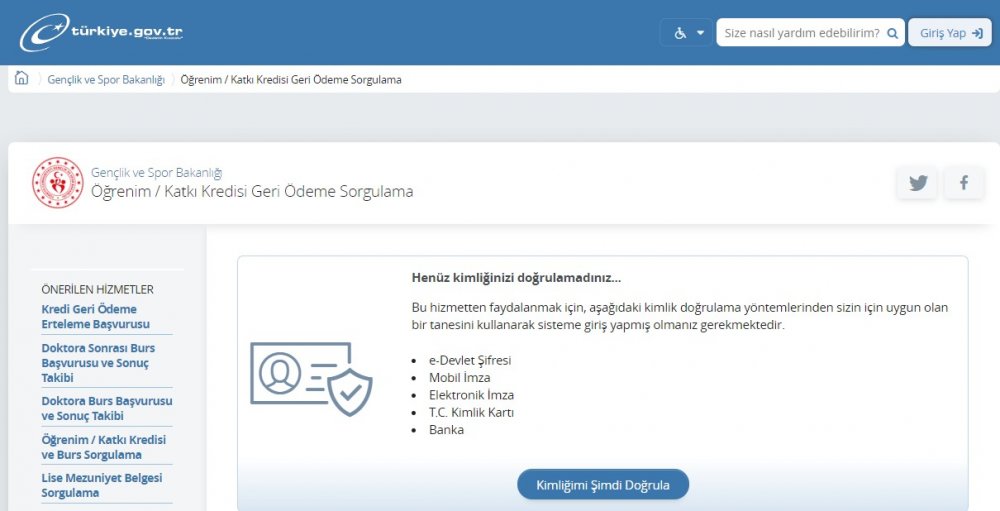Screen dimensions: 1000x511
Task: Share the page on Twitter
Action: [x=917, y=184]
